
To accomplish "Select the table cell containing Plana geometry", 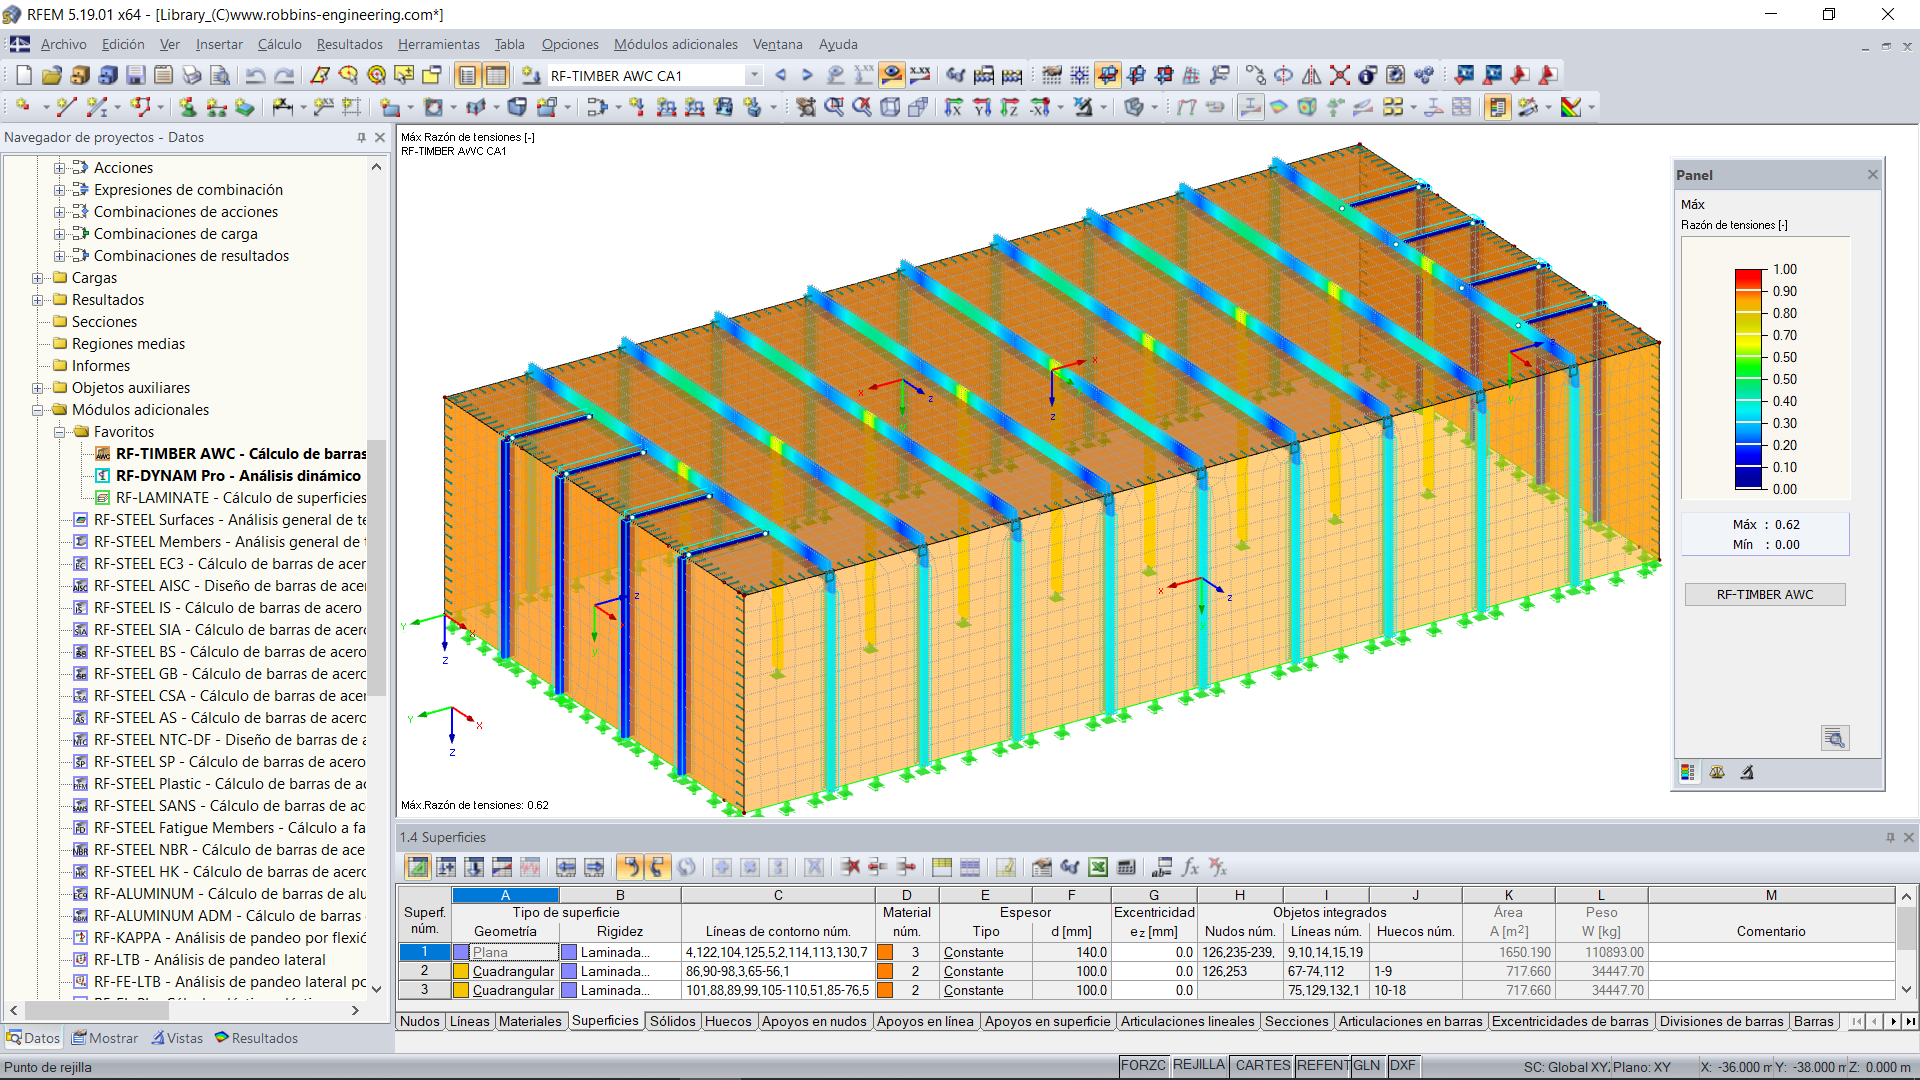I will pos(505,952).
